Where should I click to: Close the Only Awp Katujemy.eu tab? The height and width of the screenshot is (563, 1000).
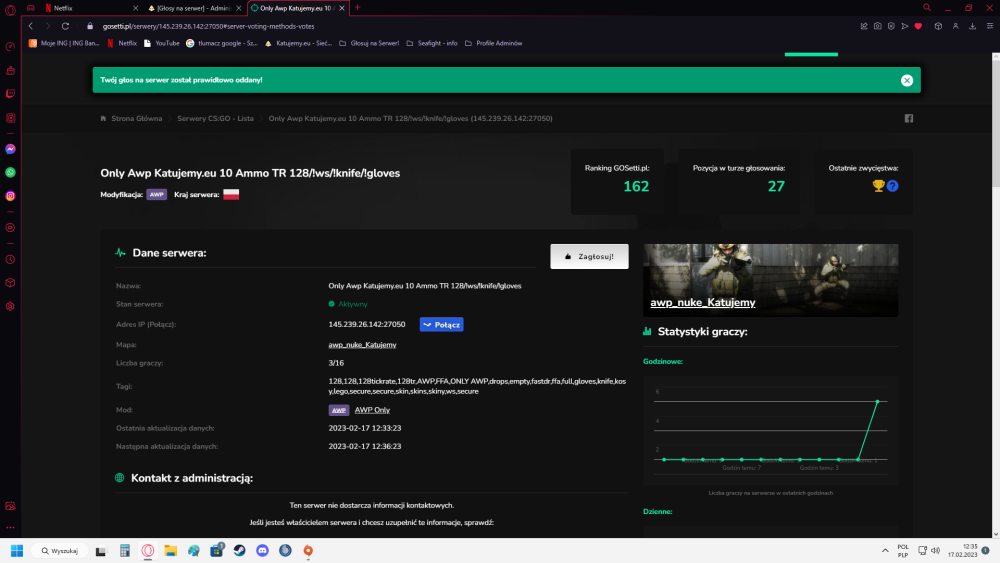pyautogui.click(x=342, y=8)
